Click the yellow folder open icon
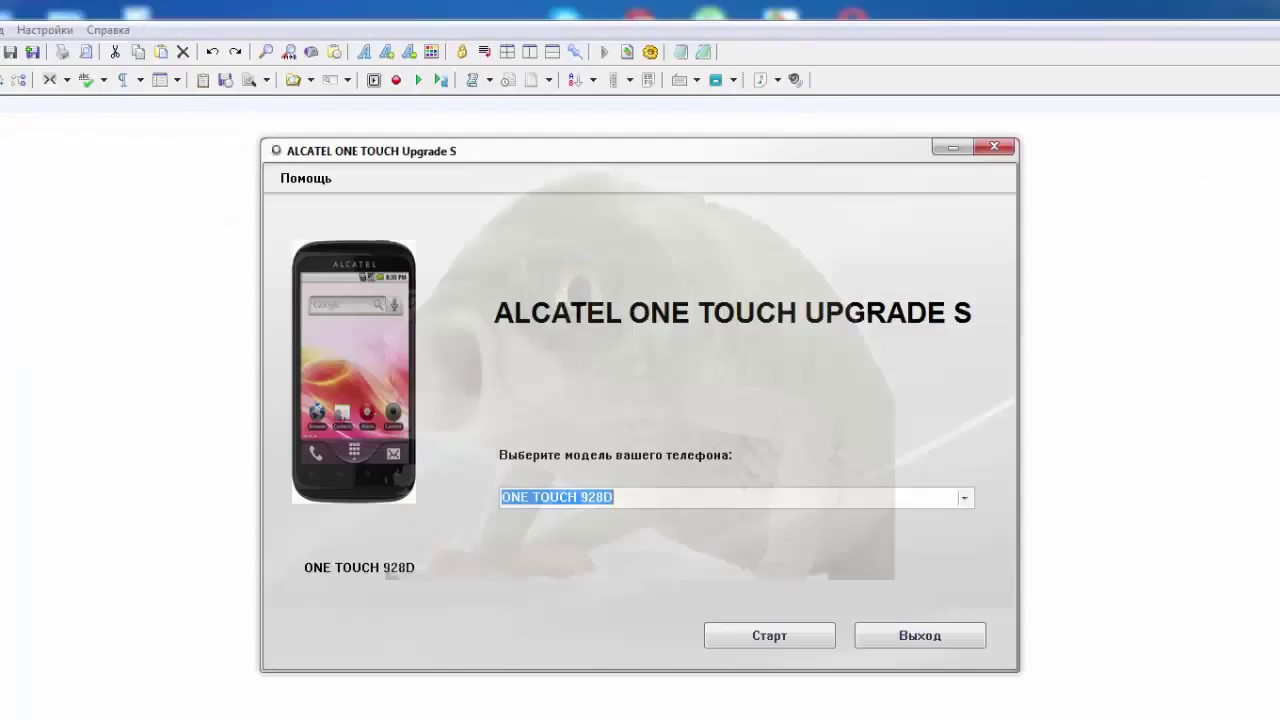Screen dimensions: 1280x720 click(293, 80)
